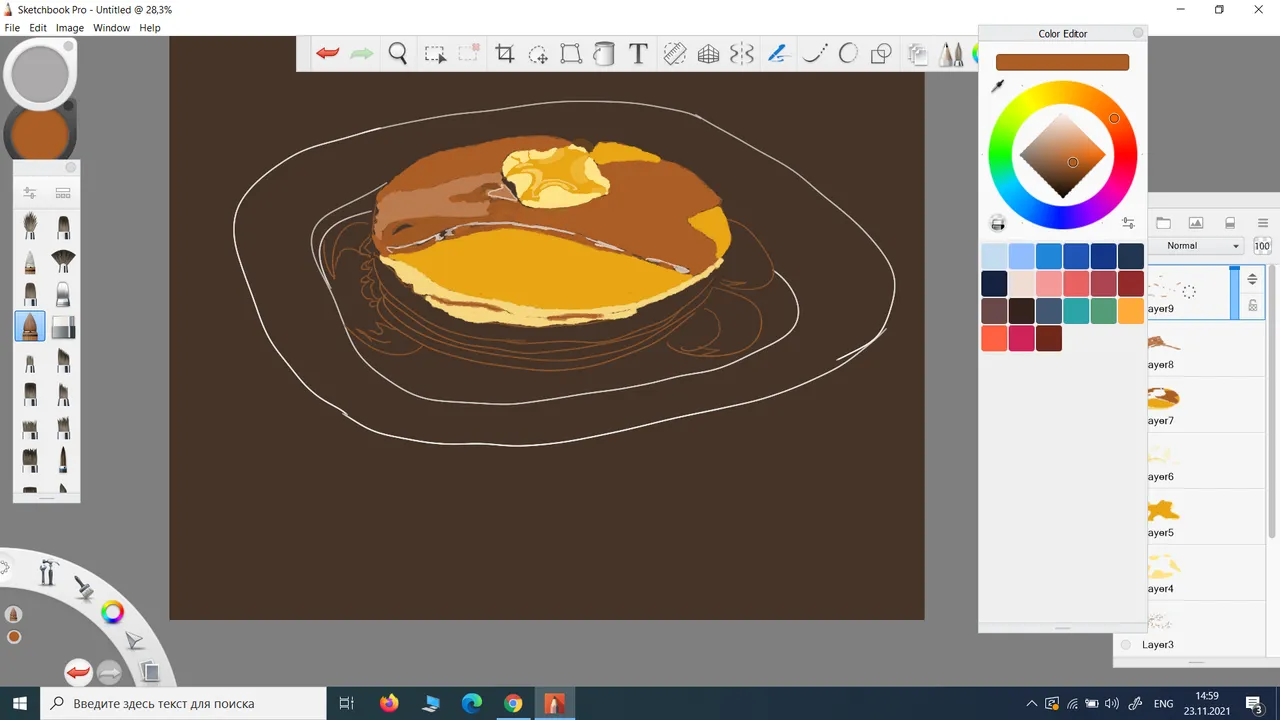
Task: Select the Flood Fill bucket tool
Action: pos(604,54)
